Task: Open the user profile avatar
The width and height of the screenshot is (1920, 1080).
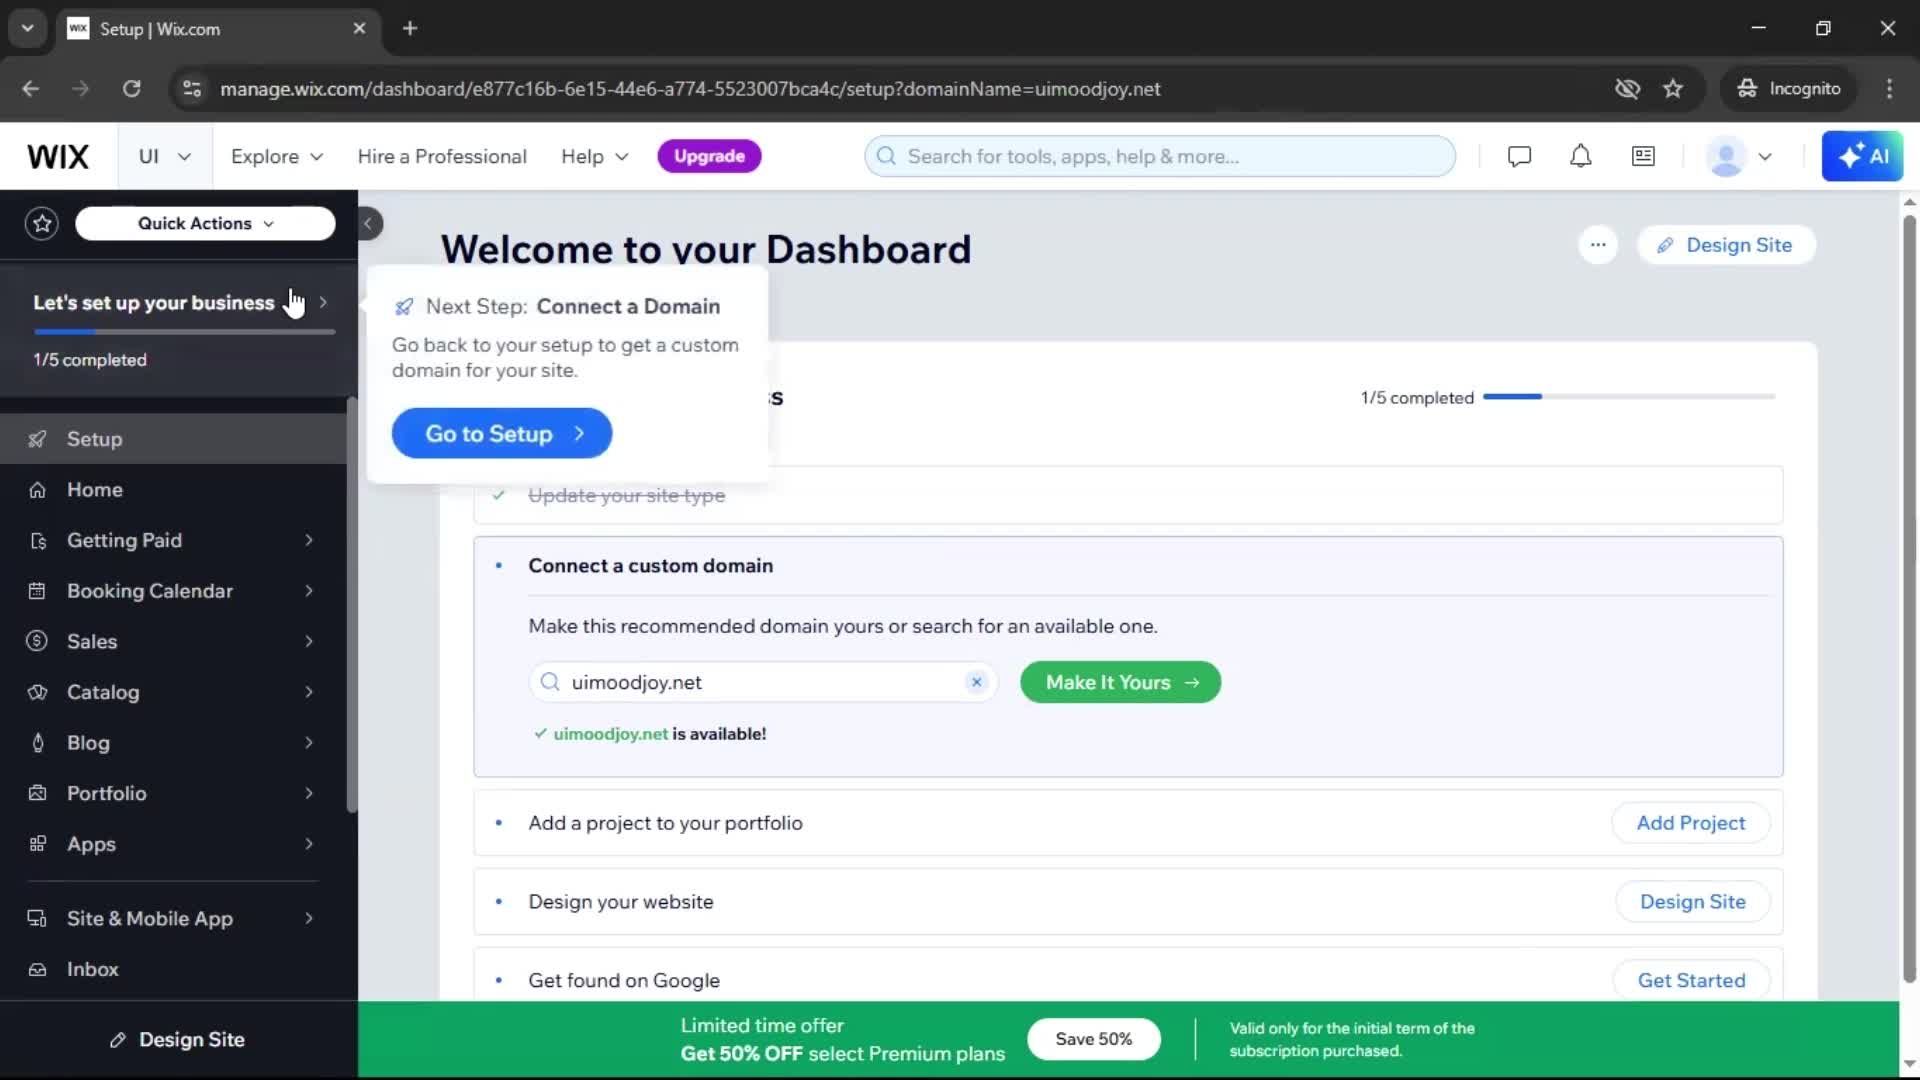Action: click(x=1726, y=157)
